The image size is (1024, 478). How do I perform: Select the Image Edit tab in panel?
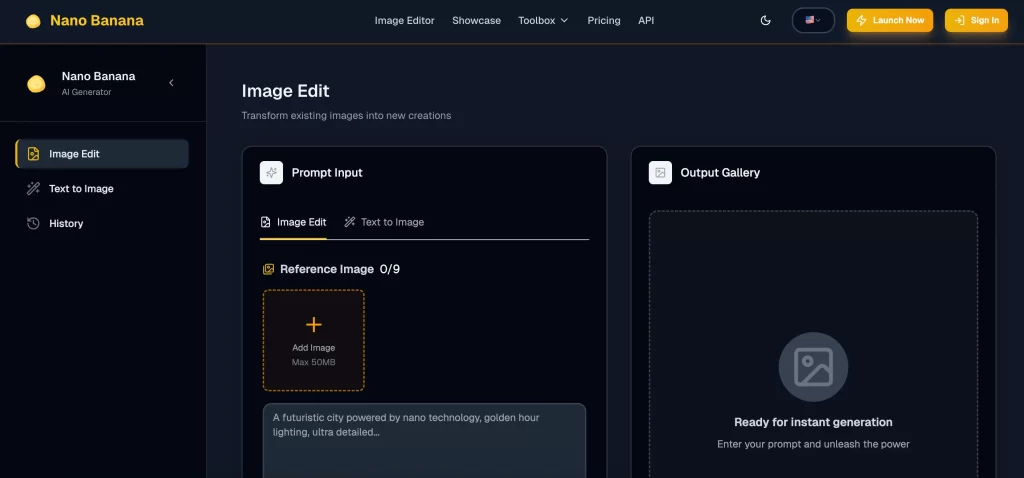[x=293, y=222]
